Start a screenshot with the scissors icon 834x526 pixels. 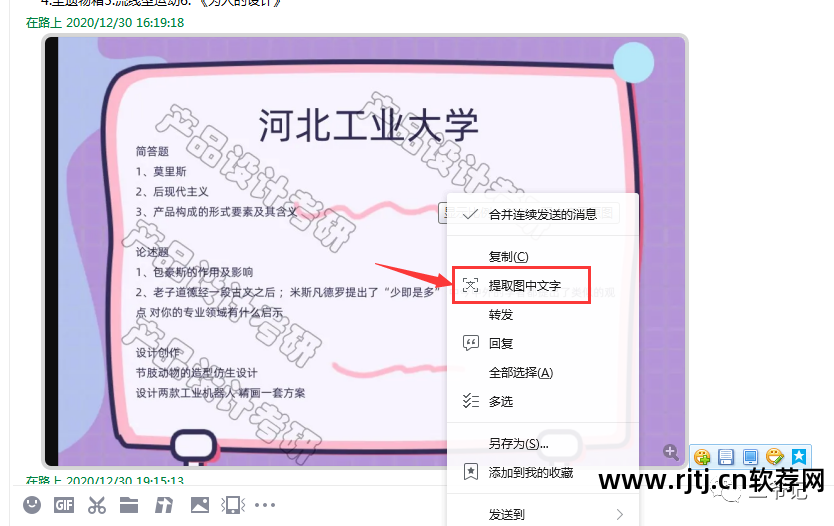click(97, 505)
